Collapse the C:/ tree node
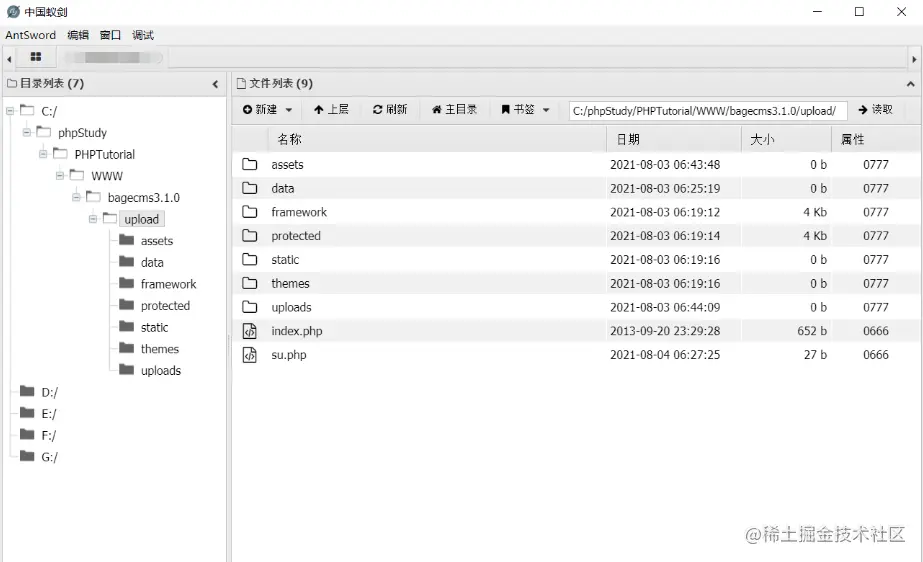This screenshot has height=562, width=923. [x=10, y=111]
